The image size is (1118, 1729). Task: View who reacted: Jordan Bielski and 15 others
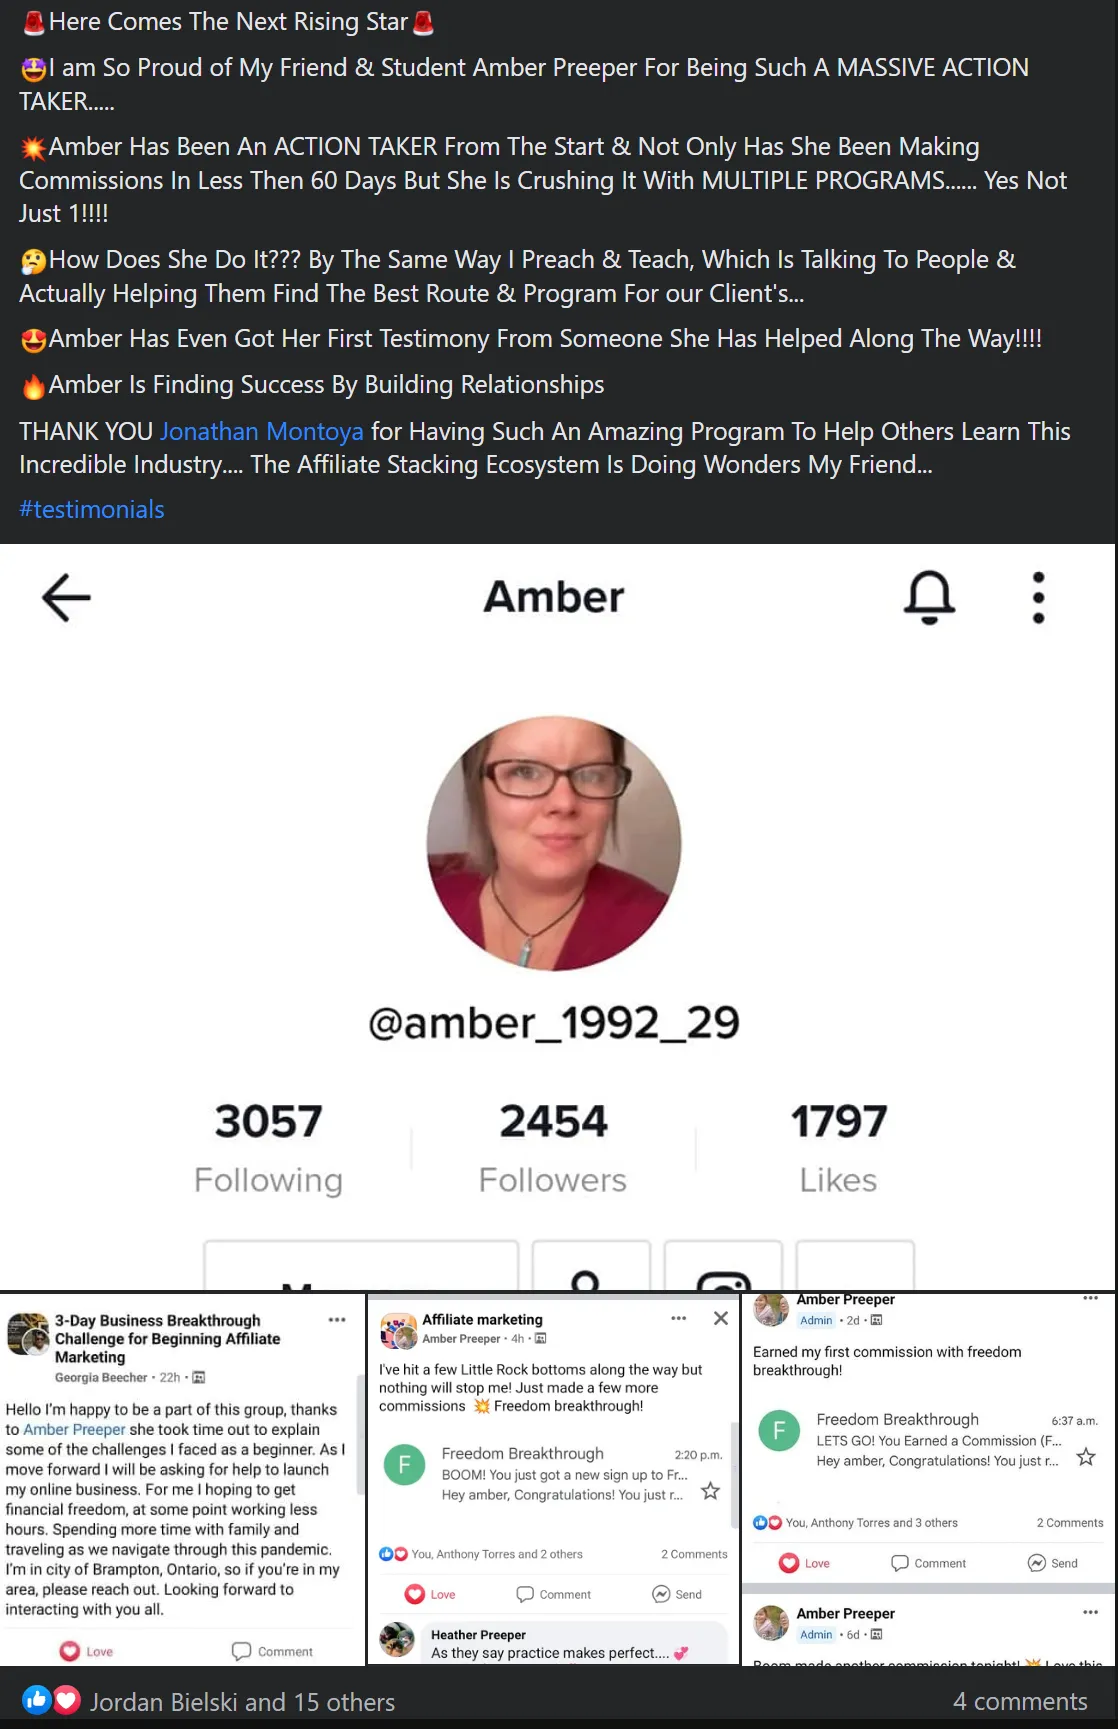243,1702
